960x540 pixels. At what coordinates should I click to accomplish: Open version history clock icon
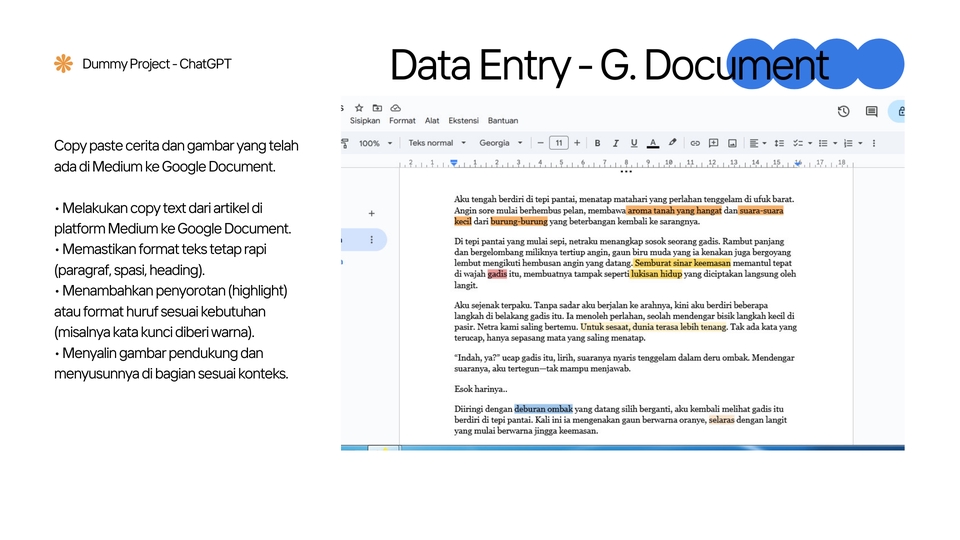click(x=844, y=111)
